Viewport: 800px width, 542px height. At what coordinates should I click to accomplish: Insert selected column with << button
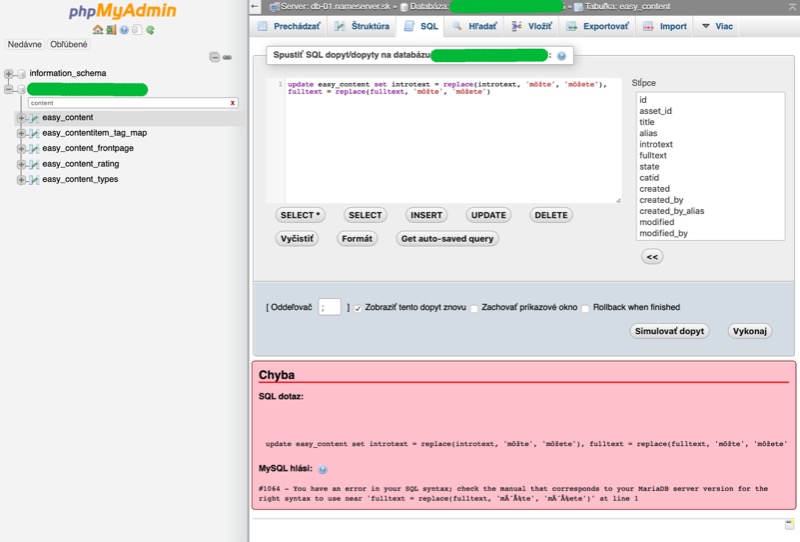[x=652, y=257]
